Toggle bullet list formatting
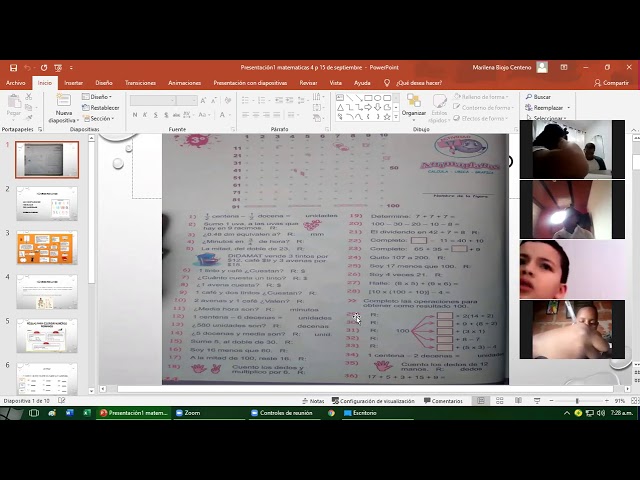 (x=246, y=100)
